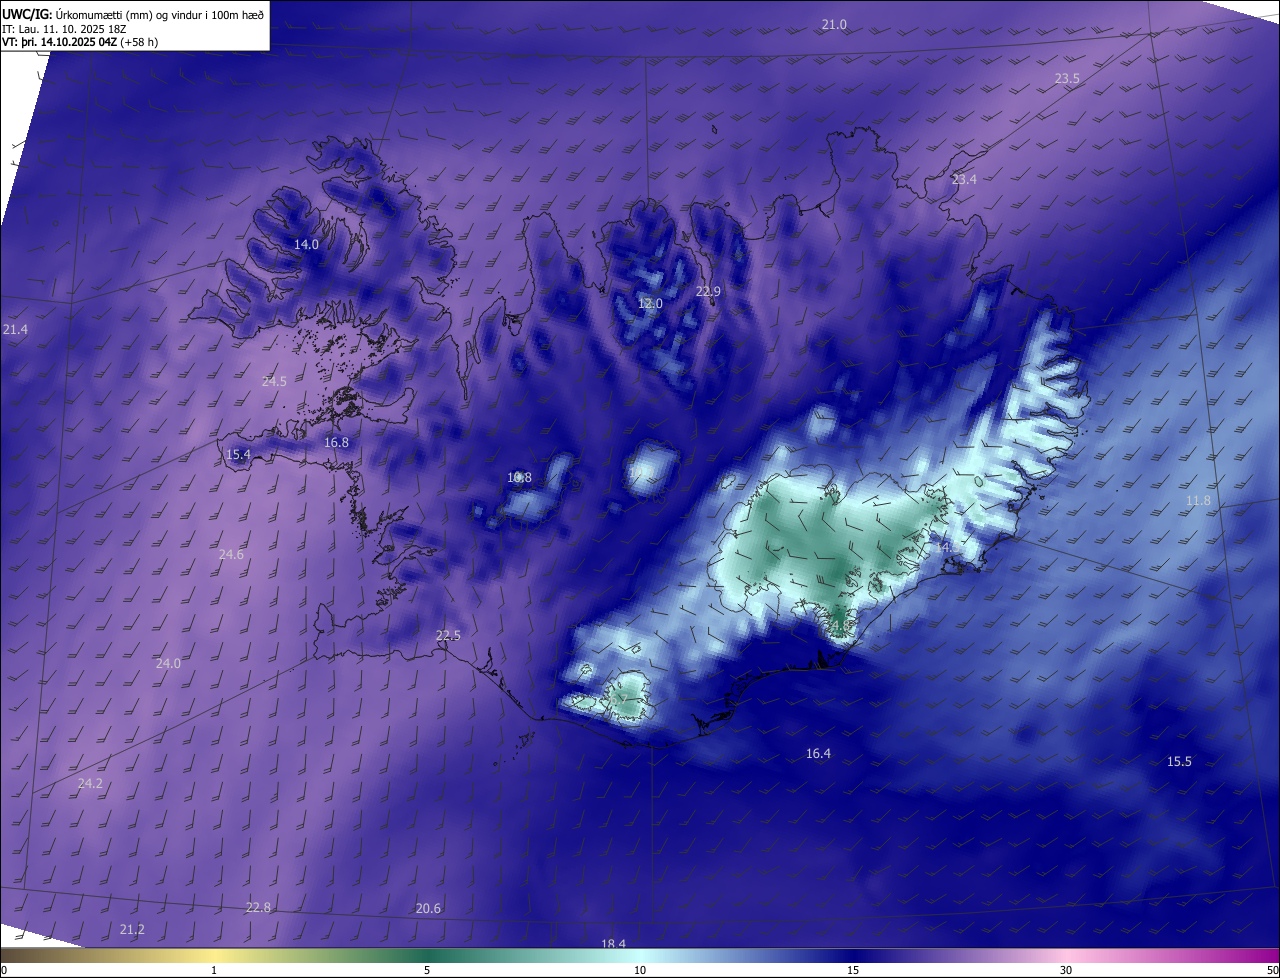Select the 24.5 value label
Screen dimensions: 1280x978
tap(274, 381)
